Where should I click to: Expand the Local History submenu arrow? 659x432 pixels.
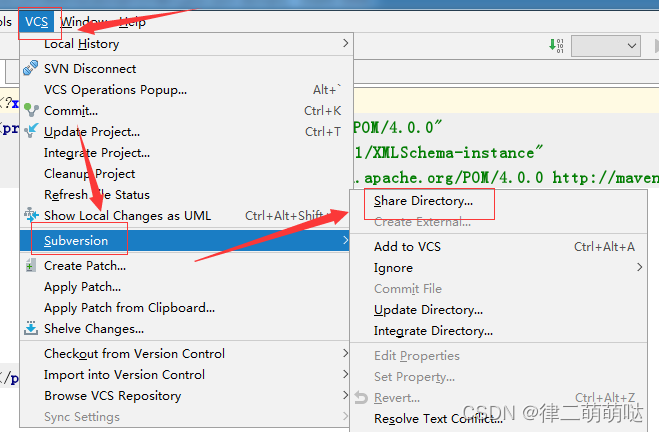tap(345, 43)
